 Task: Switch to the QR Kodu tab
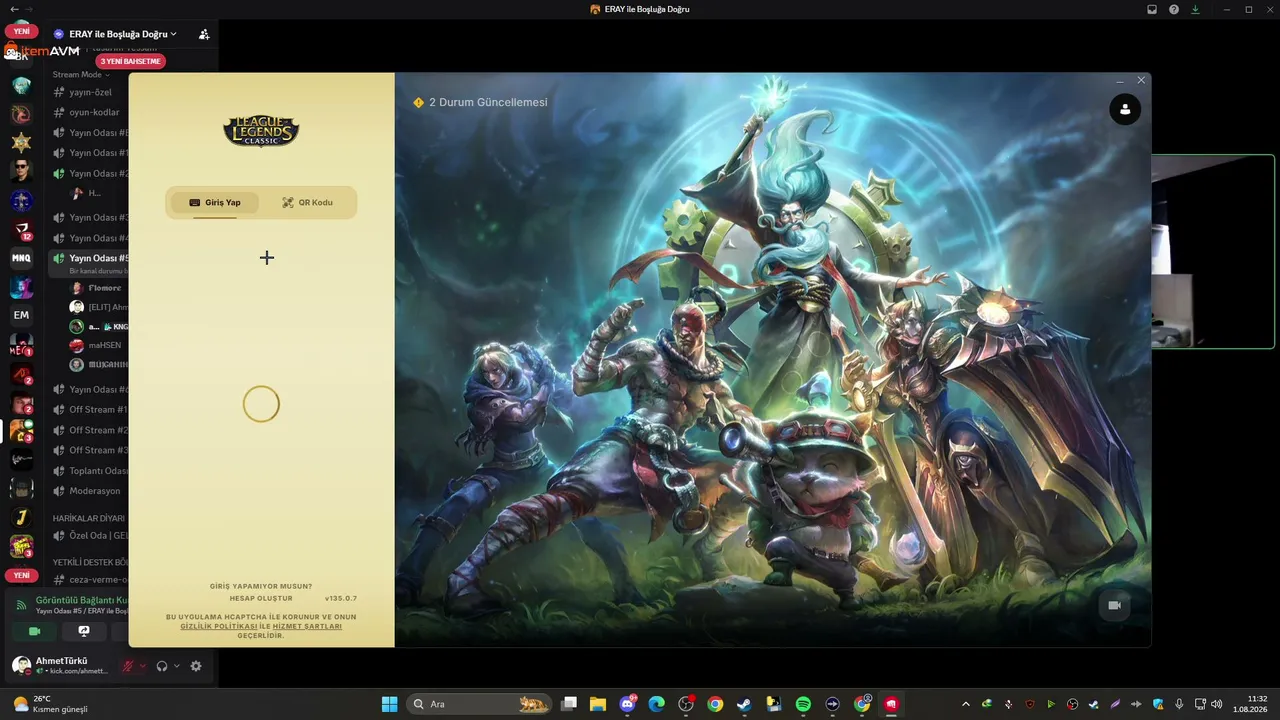307,203
